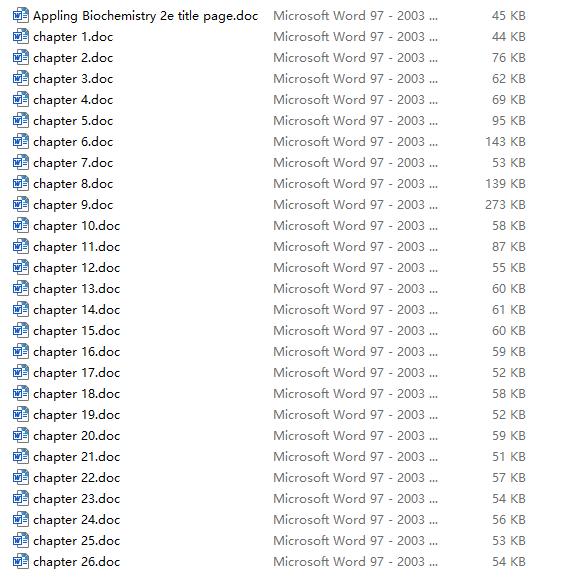Select file name 'chapter 13.doc'
Screen dimensions: 584x588
(x=77, y=289)
